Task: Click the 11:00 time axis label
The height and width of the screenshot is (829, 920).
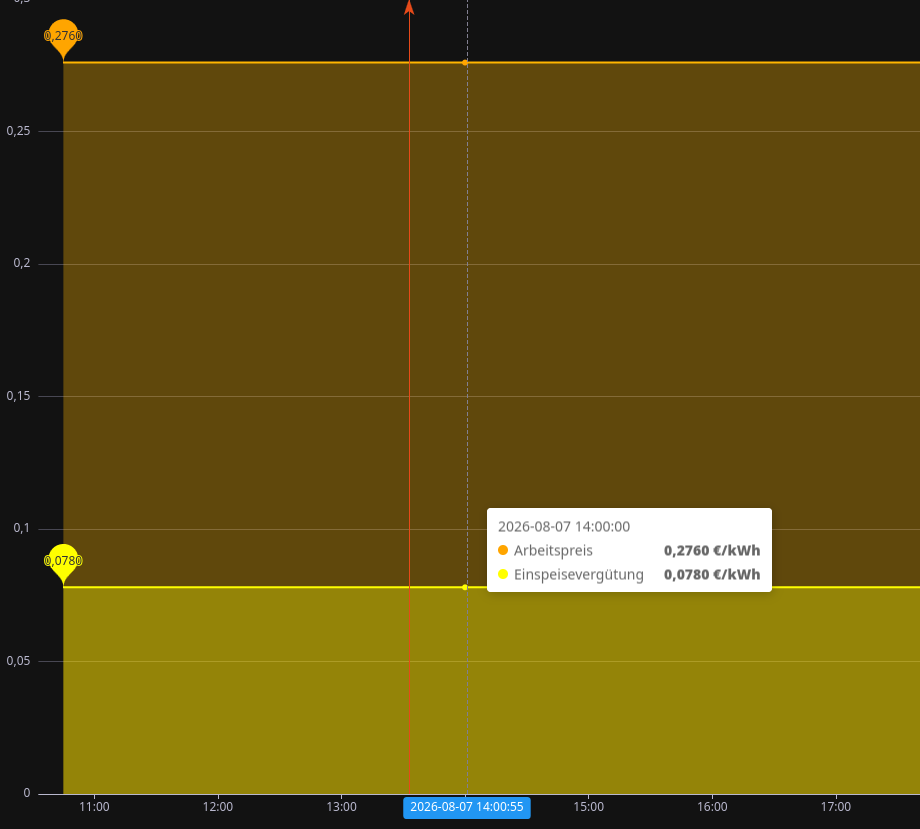Action: (94, 807)
